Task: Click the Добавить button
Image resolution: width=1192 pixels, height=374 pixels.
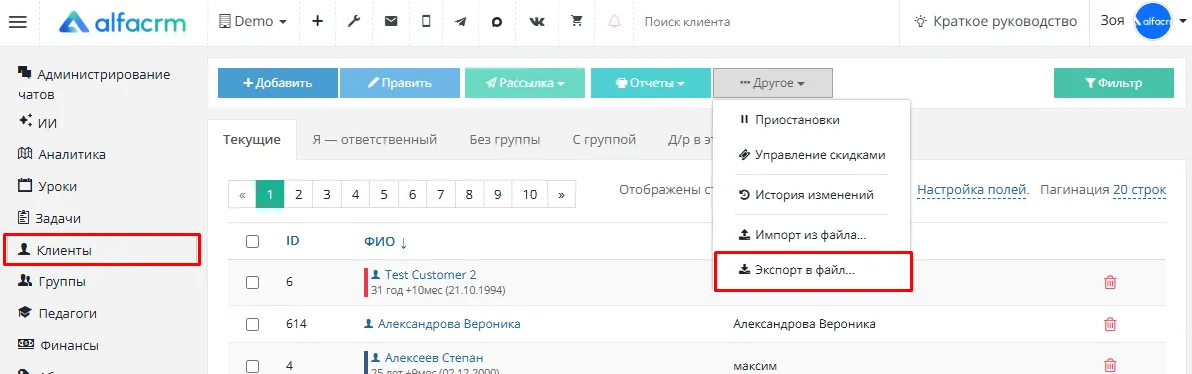Action: [x=277, y=83]
